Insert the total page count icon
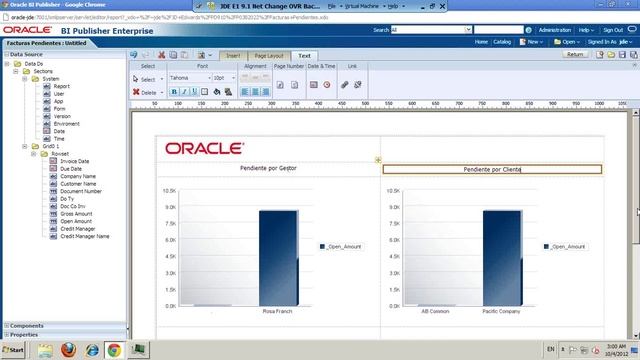This screenshot has height=360, width=640. click(294, 85)
